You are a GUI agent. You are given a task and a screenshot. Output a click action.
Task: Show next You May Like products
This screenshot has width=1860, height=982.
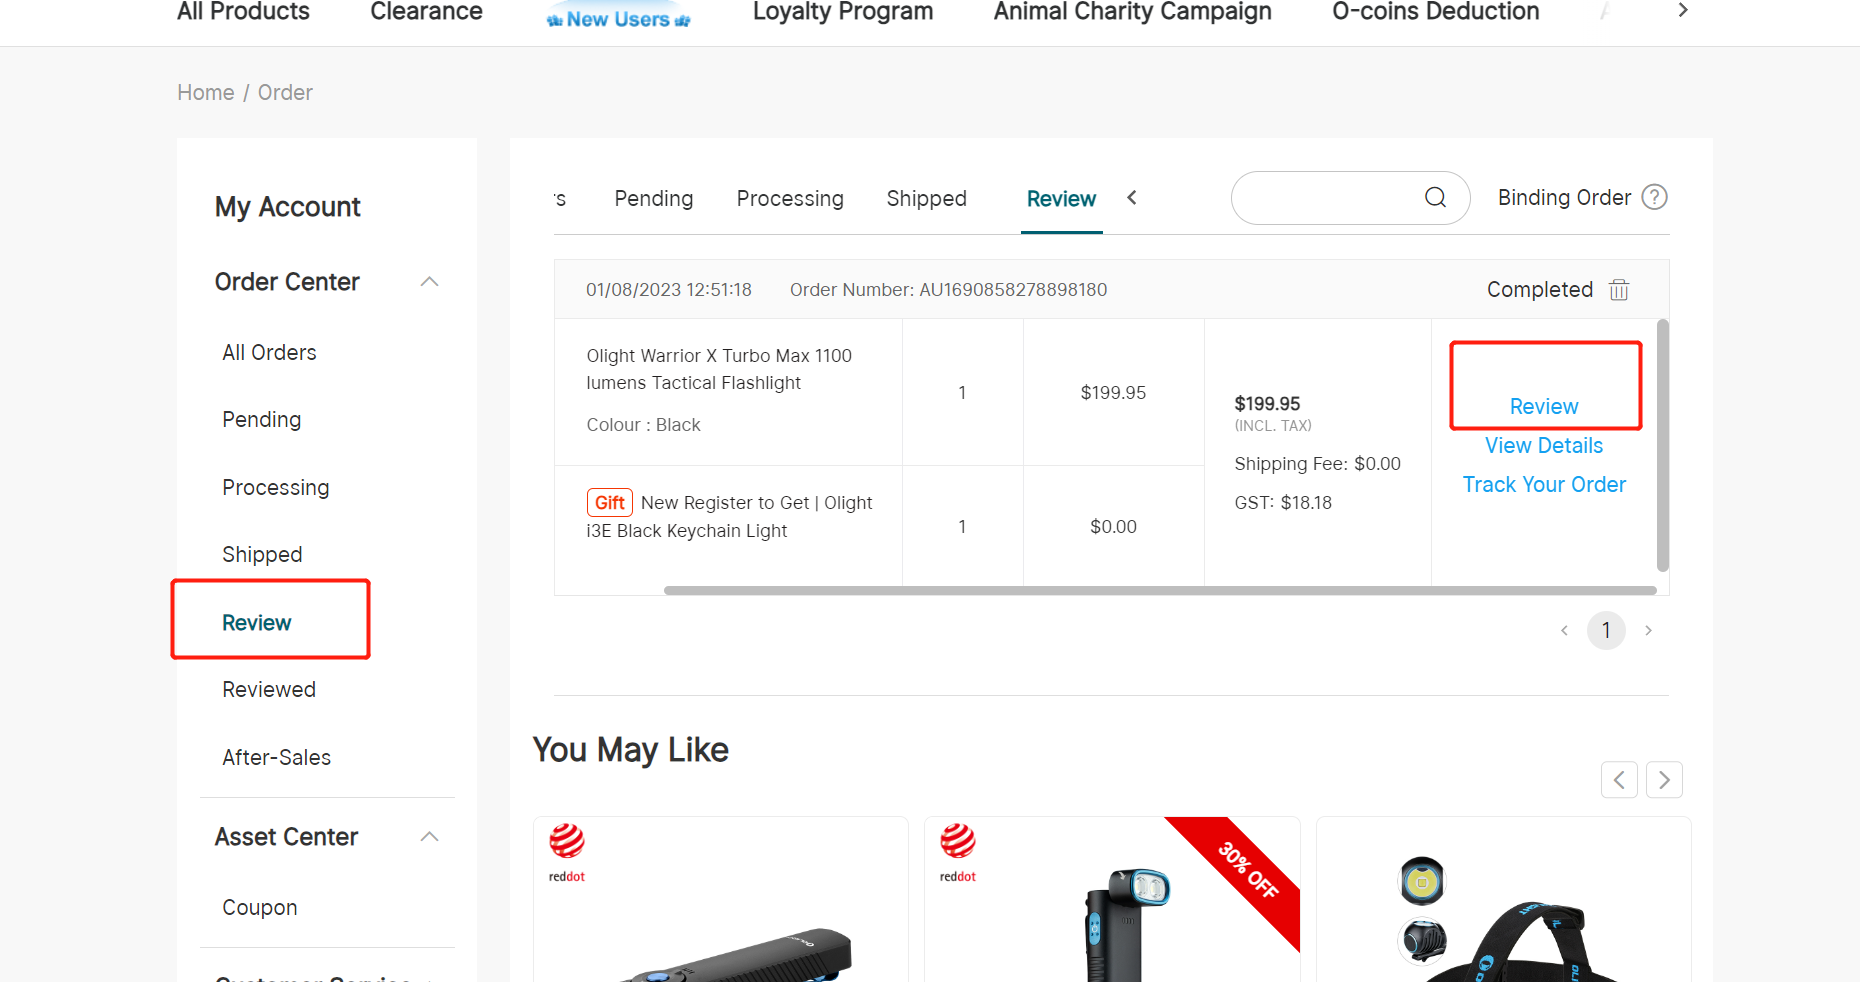click(x=1664, y=780)
